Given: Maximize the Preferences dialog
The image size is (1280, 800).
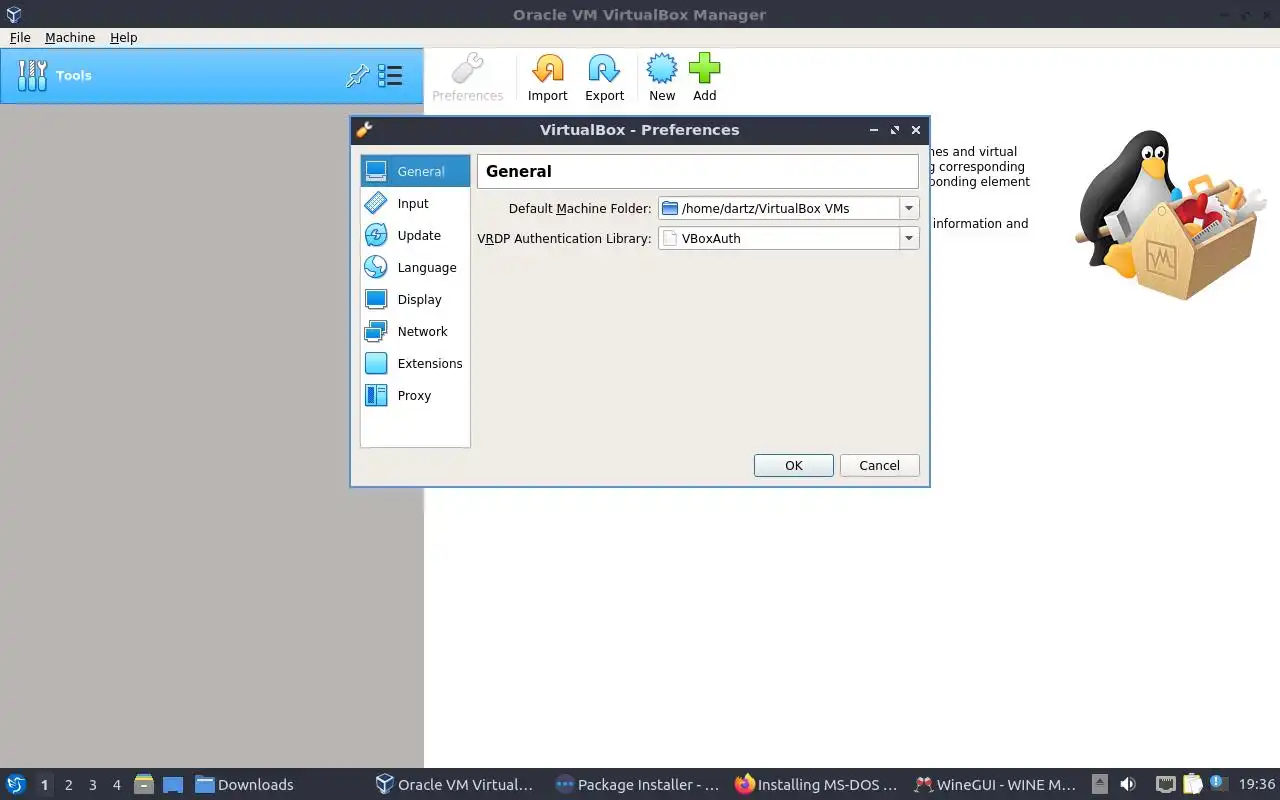Looking at the screenshot, I should tap(895, 130).
